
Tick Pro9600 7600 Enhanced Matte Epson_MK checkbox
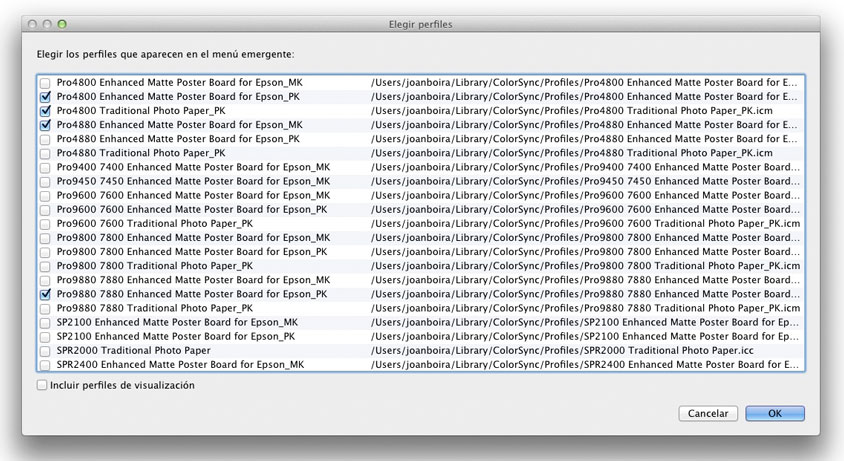point(45,195)
